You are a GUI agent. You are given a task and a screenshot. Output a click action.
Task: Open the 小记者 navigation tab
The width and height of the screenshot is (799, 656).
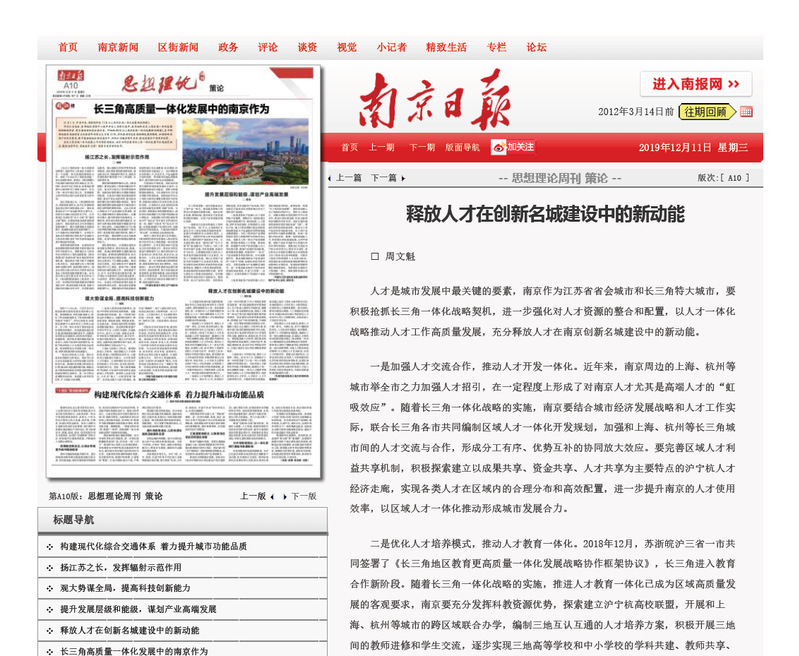[x=391, y=47]
